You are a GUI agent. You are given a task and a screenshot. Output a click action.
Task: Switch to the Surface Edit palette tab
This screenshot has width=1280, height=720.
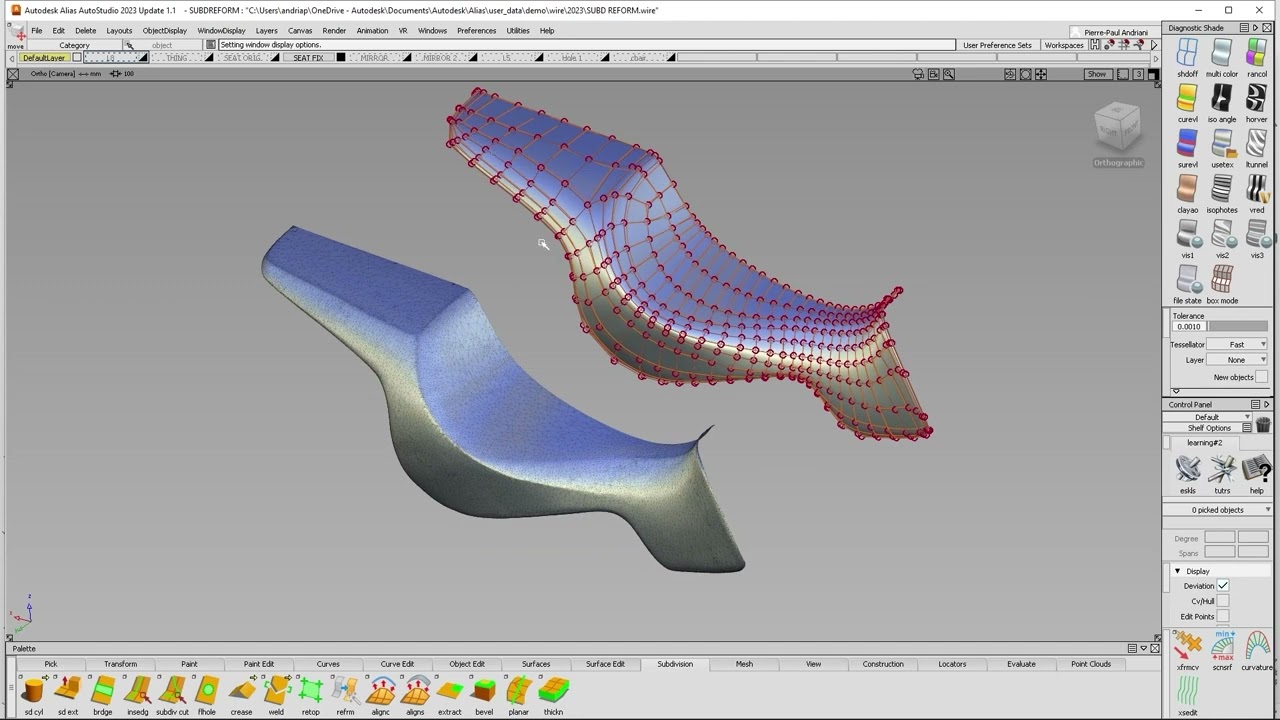pos(605,664)
